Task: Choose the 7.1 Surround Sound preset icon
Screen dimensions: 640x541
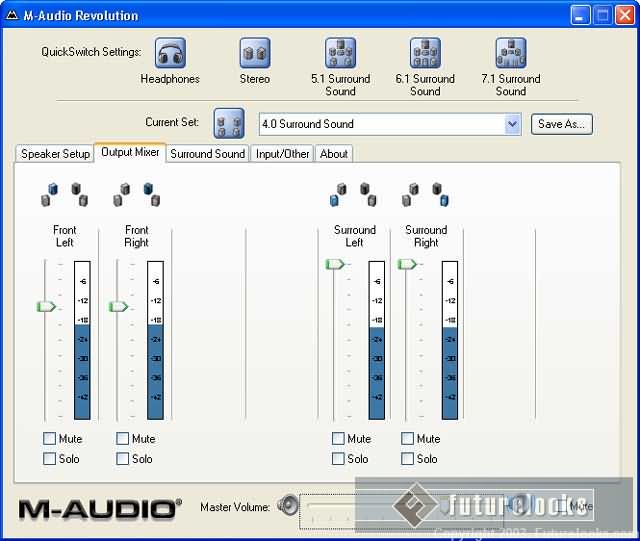Action: coord(511,53)
